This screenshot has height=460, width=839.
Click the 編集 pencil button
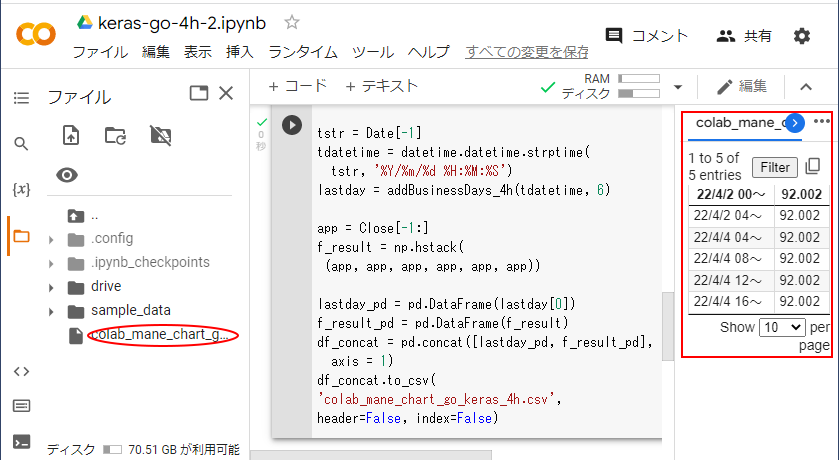(x=742, y=86)
